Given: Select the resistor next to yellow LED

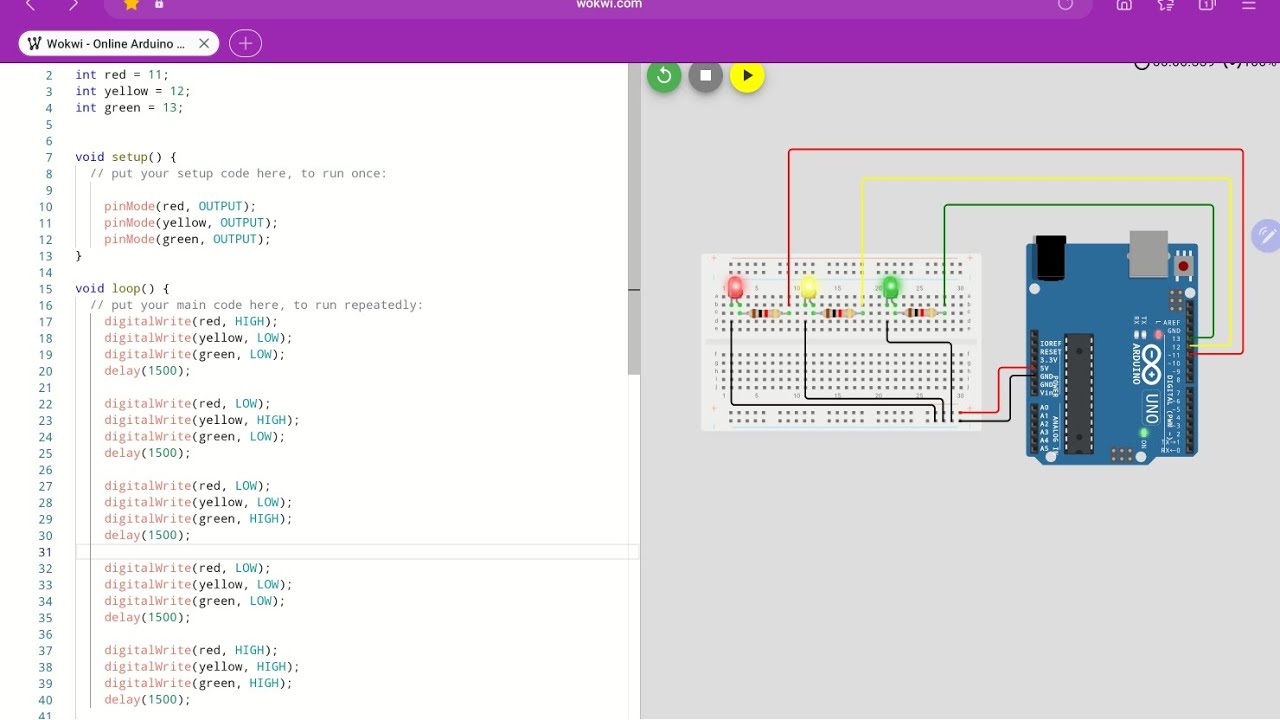Looking at the screenshot, I should [x=838, y=313].
